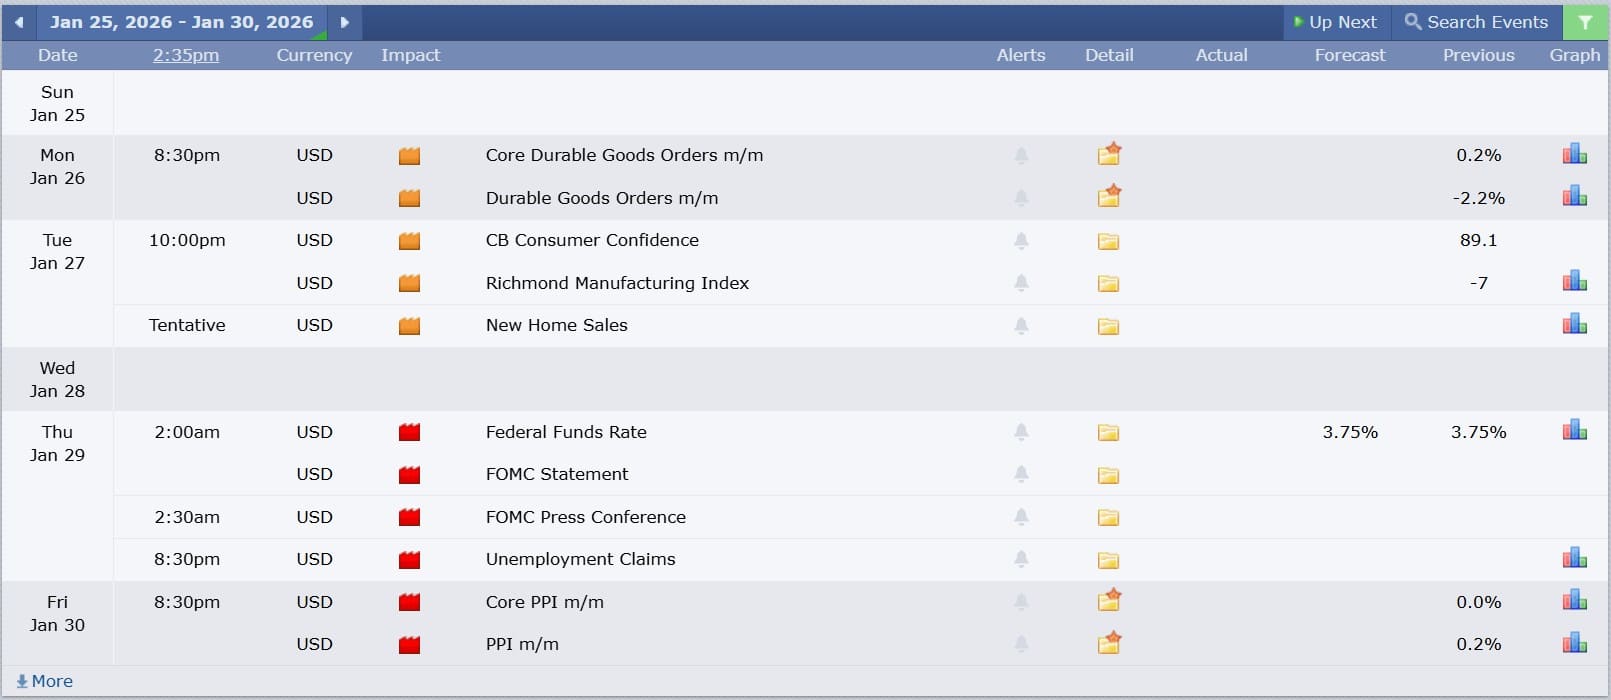This screenshot has height=700, width=1611.
Task: Click the 2:35pm time zone link
Action: tap(186, 55)
